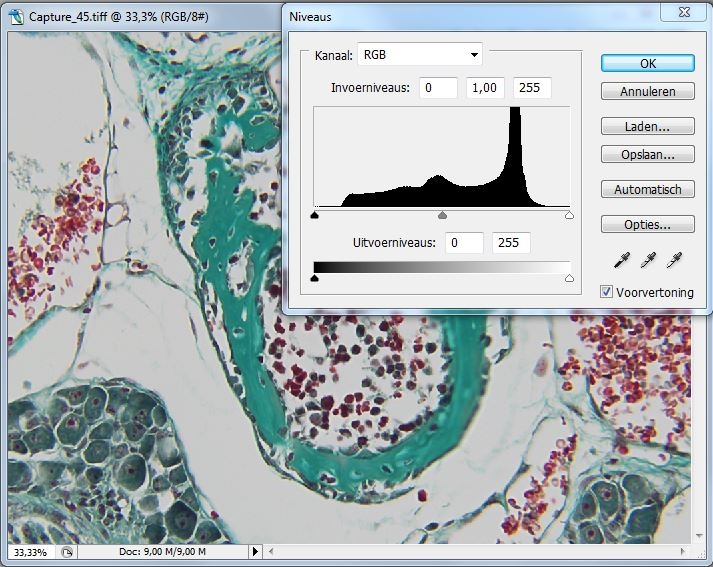Open the Opties... dialog
Screen dimensions: 713x567
click(647, 224)
